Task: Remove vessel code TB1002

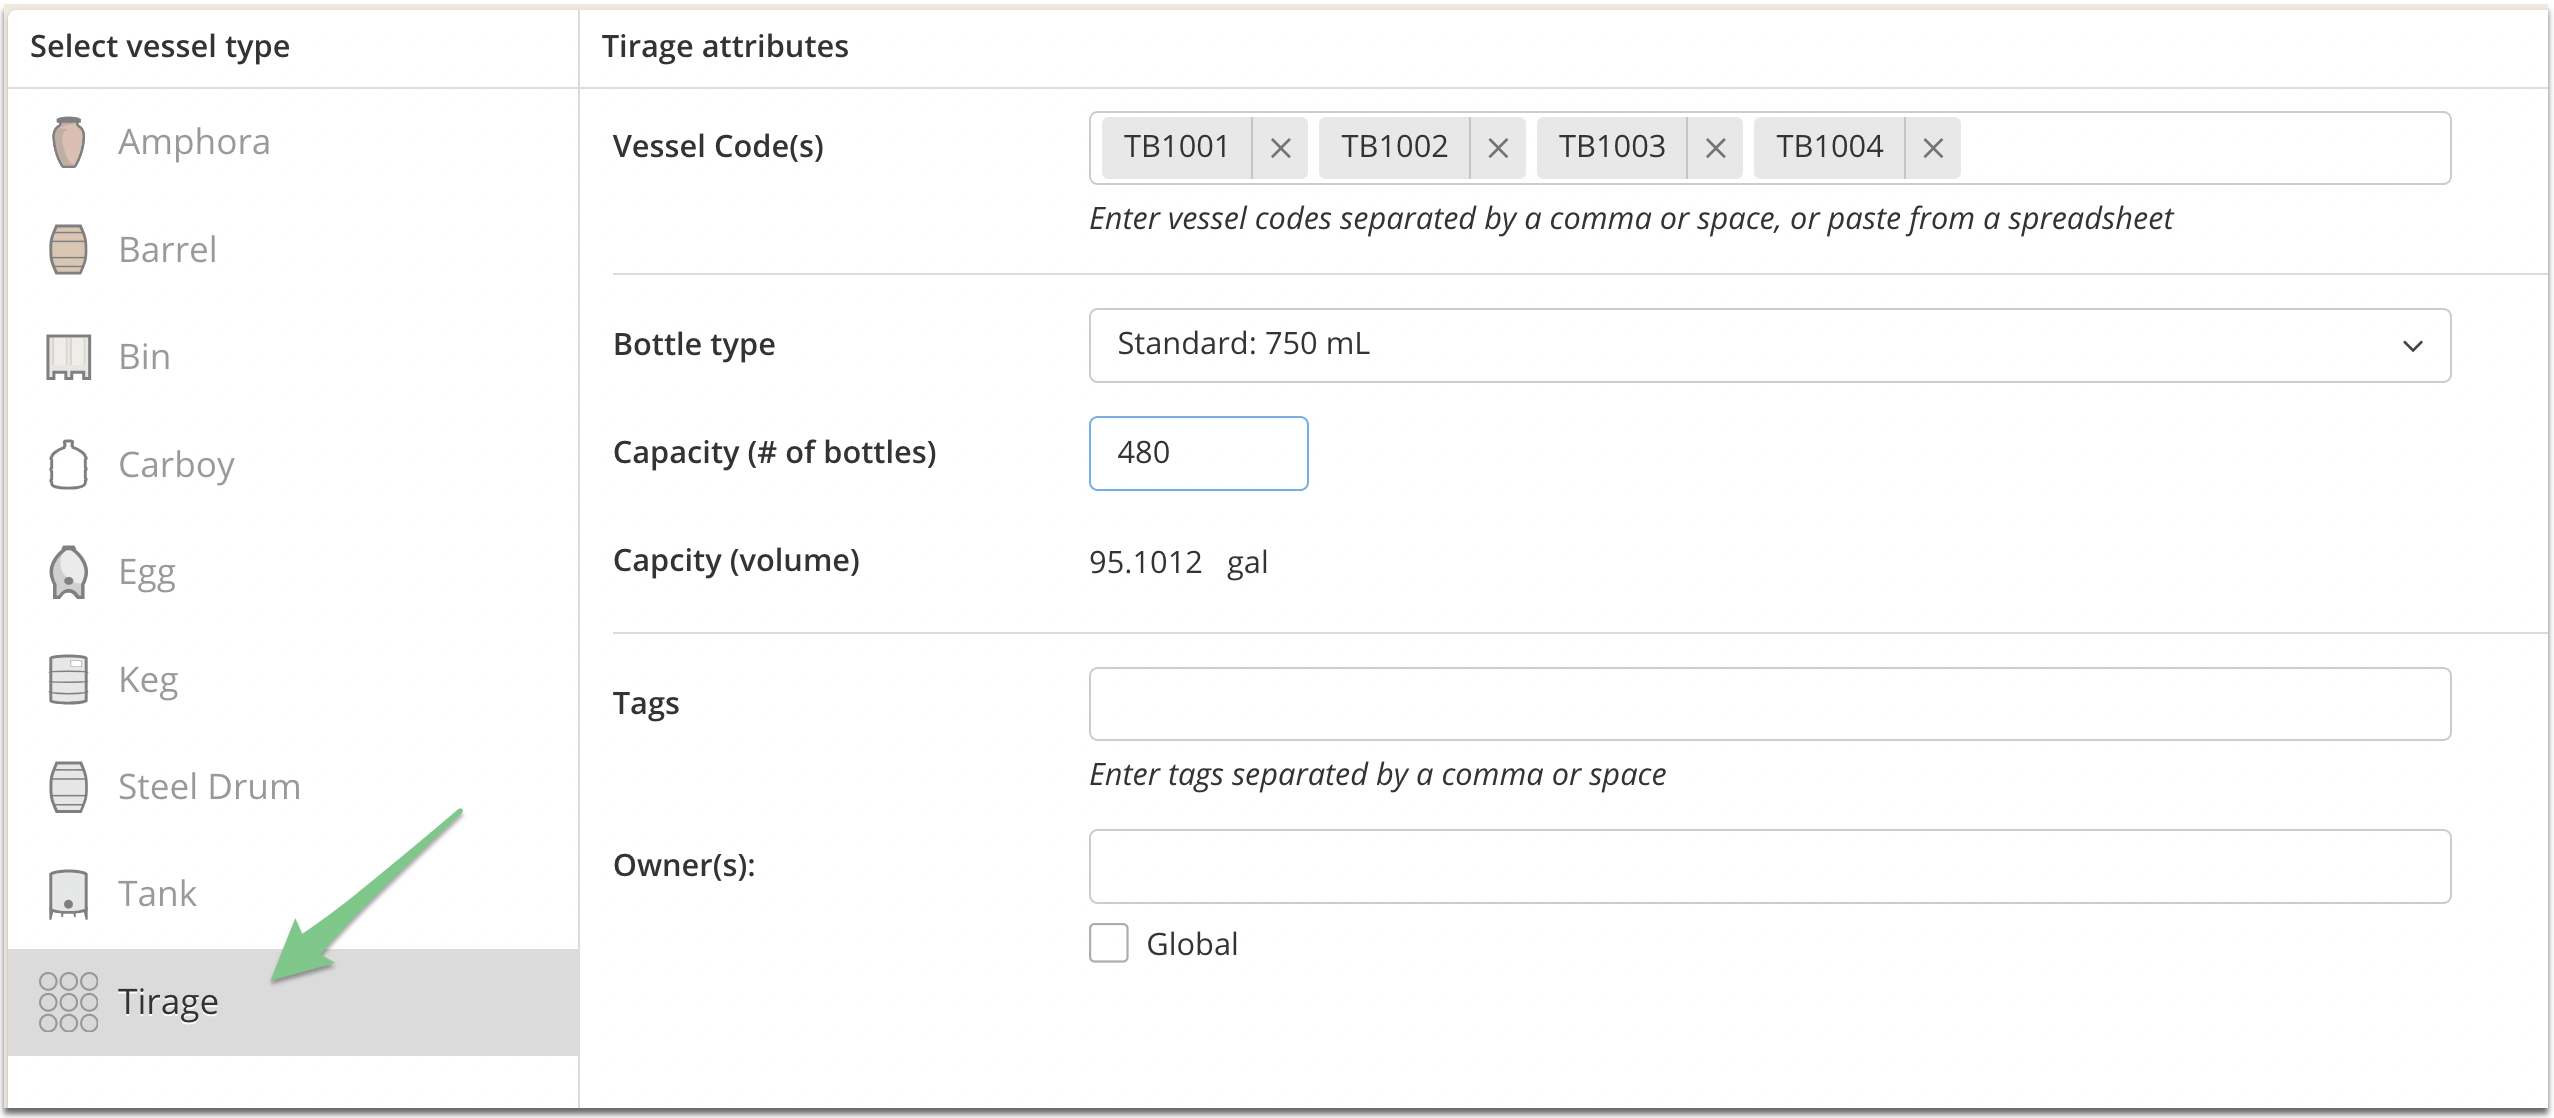Action: pyautogui.click(x=1497, y=148)
